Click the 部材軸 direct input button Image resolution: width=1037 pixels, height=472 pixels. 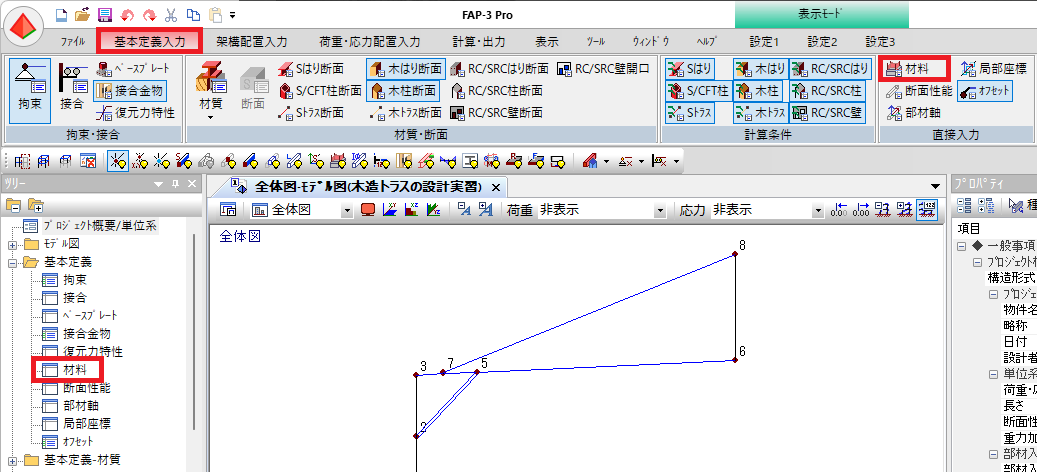tap(913, 113)
